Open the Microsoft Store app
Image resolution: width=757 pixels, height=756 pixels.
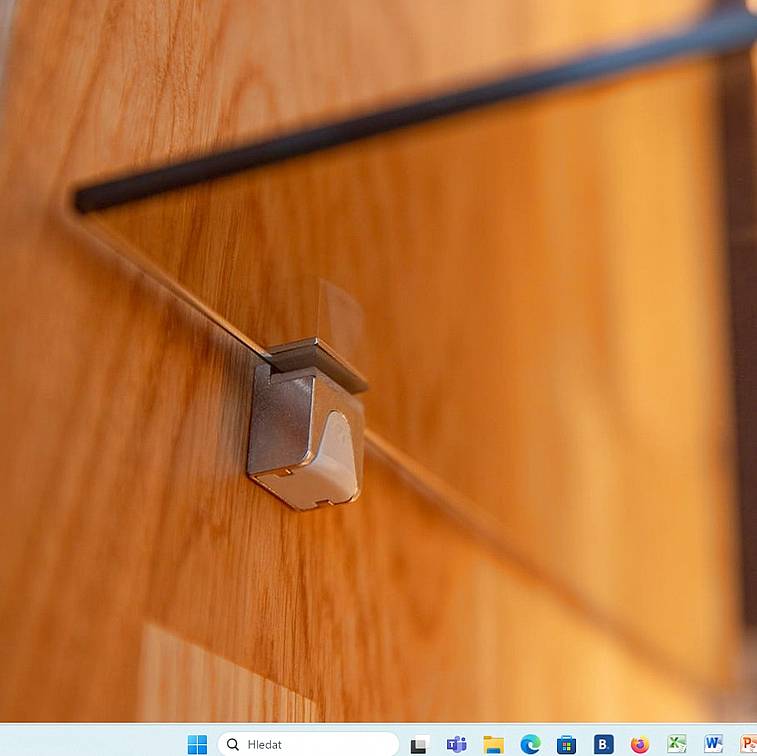tap(566, 744)
